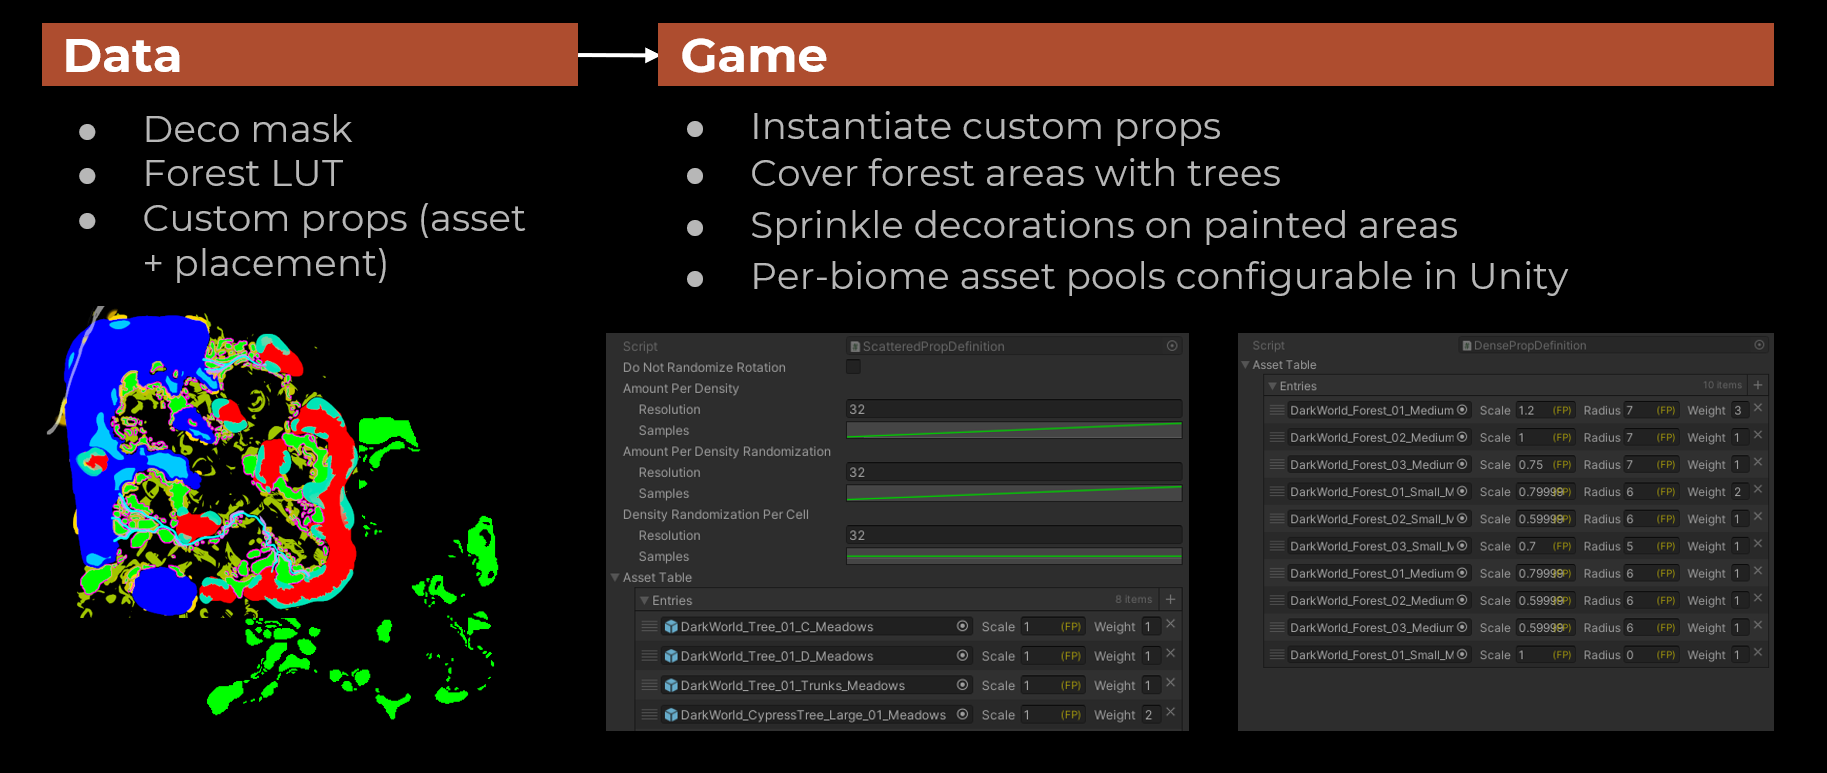Collapse the Entries list with 10 items
The width and height of the screenshot is (1827, 773).
point(1272,386)
